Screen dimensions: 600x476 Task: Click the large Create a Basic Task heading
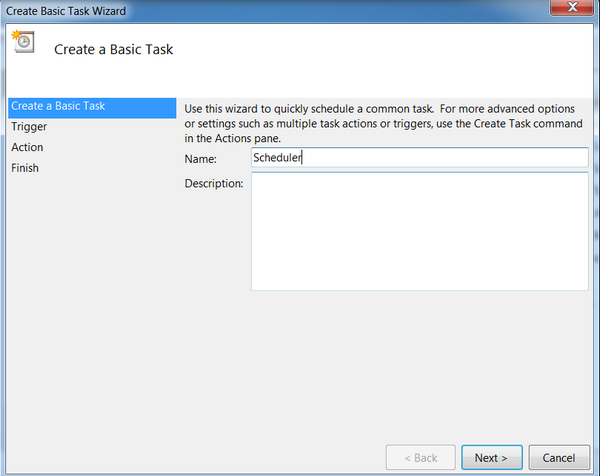point(113,49)
